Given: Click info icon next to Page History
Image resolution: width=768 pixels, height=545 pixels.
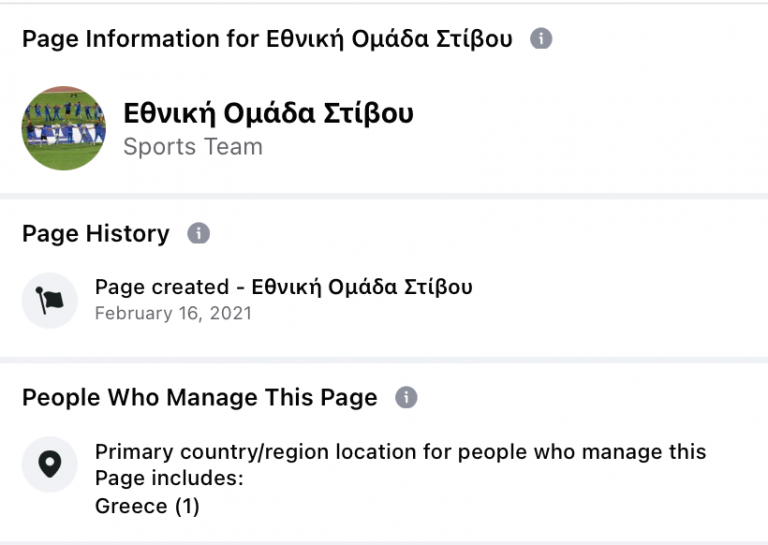Looking at the screenshot, I should (x=199, y=234).
